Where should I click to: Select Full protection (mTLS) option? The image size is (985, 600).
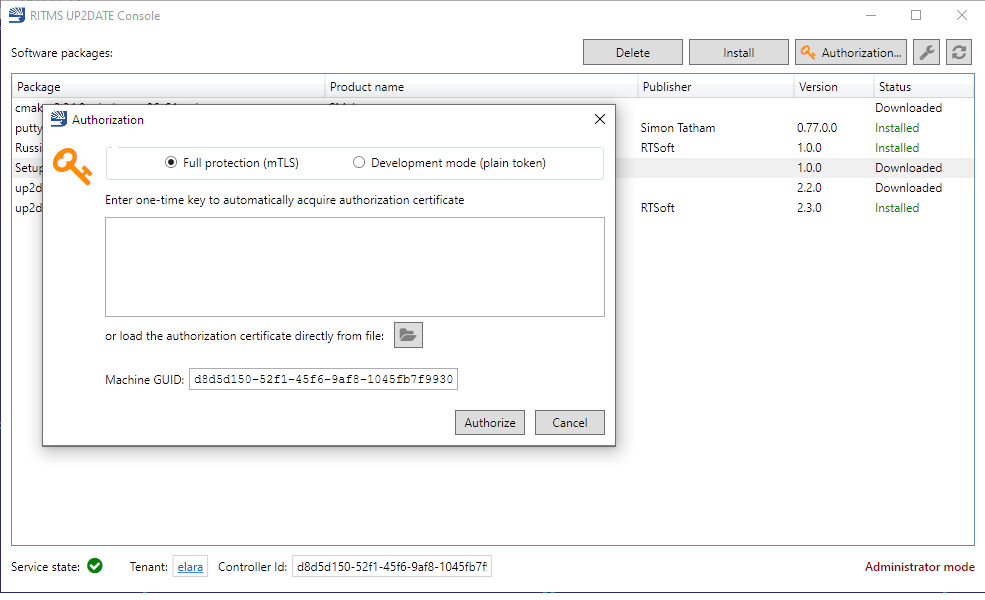pyautogui.click(x=171, y=163)
